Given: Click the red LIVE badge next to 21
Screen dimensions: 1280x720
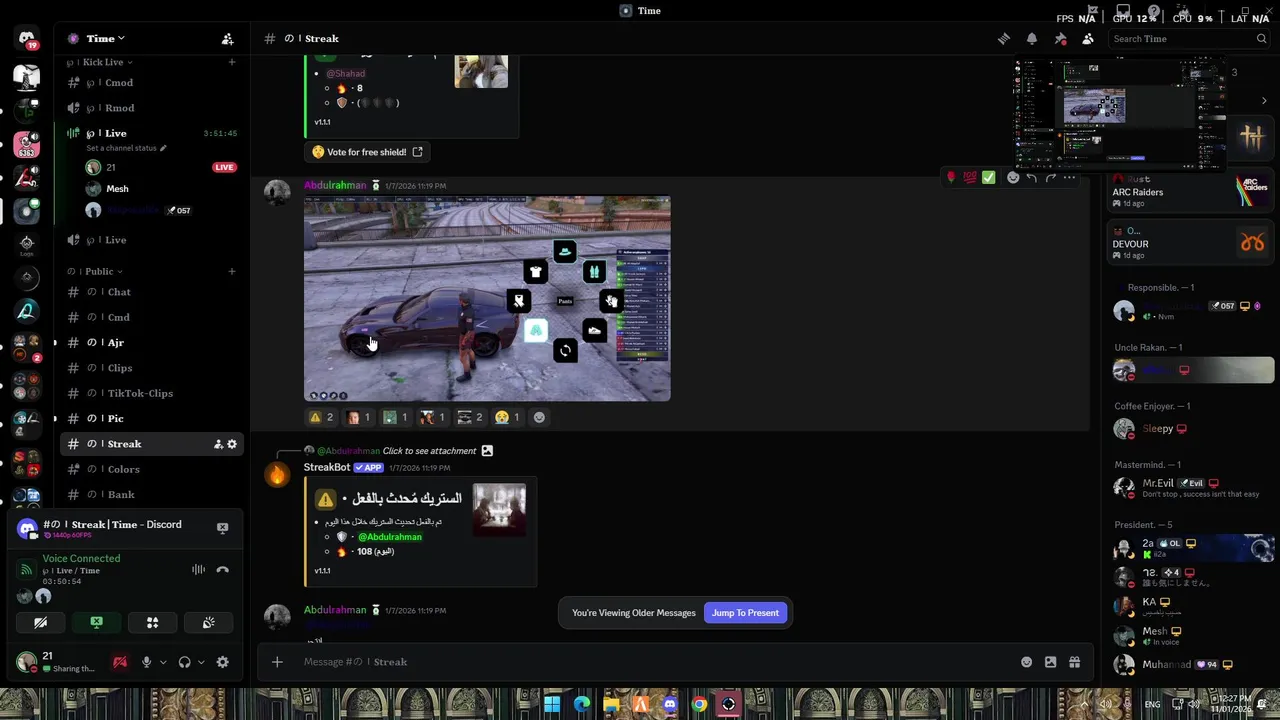Looking at the screenshot, I should pyautogui.click(x=224, y=167).
